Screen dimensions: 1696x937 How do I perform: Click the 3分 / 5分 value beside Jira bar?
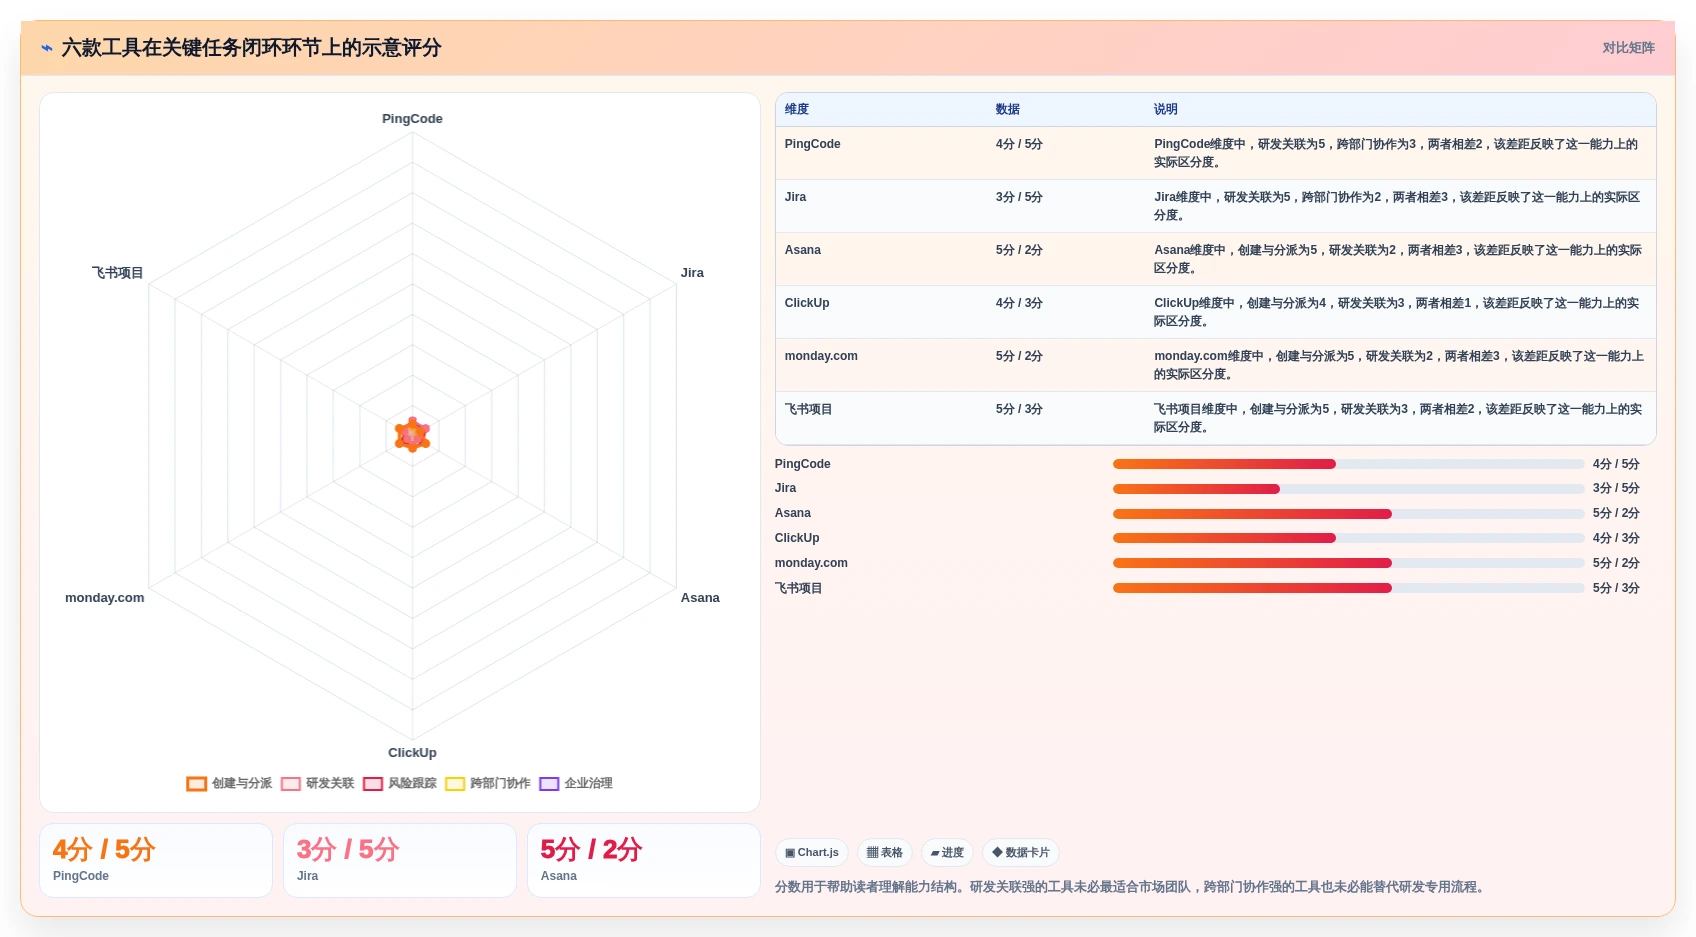[1616, 489]
